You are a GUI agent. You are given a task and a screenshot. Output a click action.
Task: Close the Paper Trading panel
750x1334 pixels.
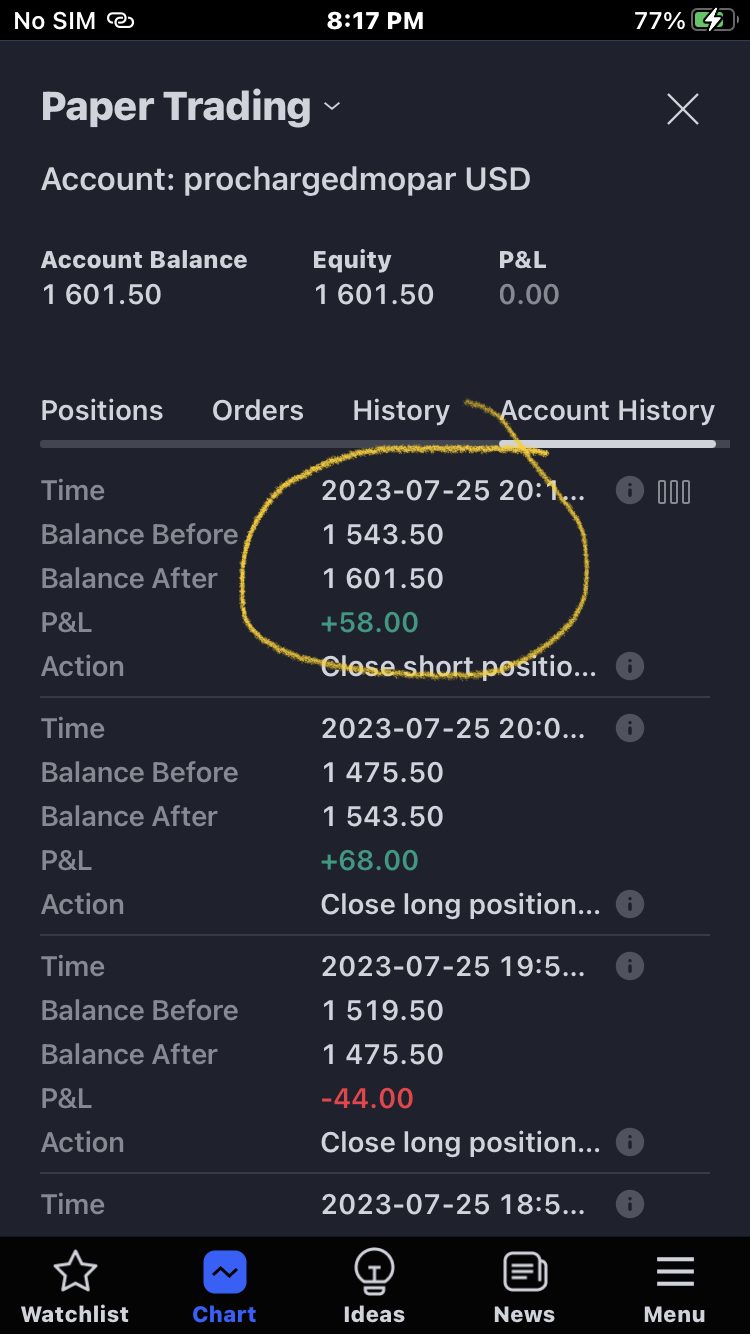683,109
